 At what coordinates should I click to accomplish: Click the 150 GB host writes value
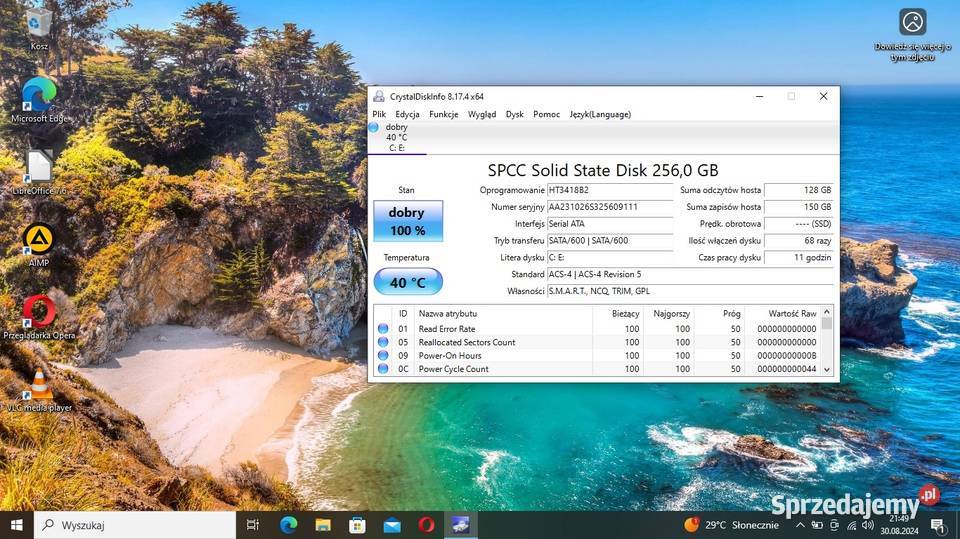click(x=799, y=207)
